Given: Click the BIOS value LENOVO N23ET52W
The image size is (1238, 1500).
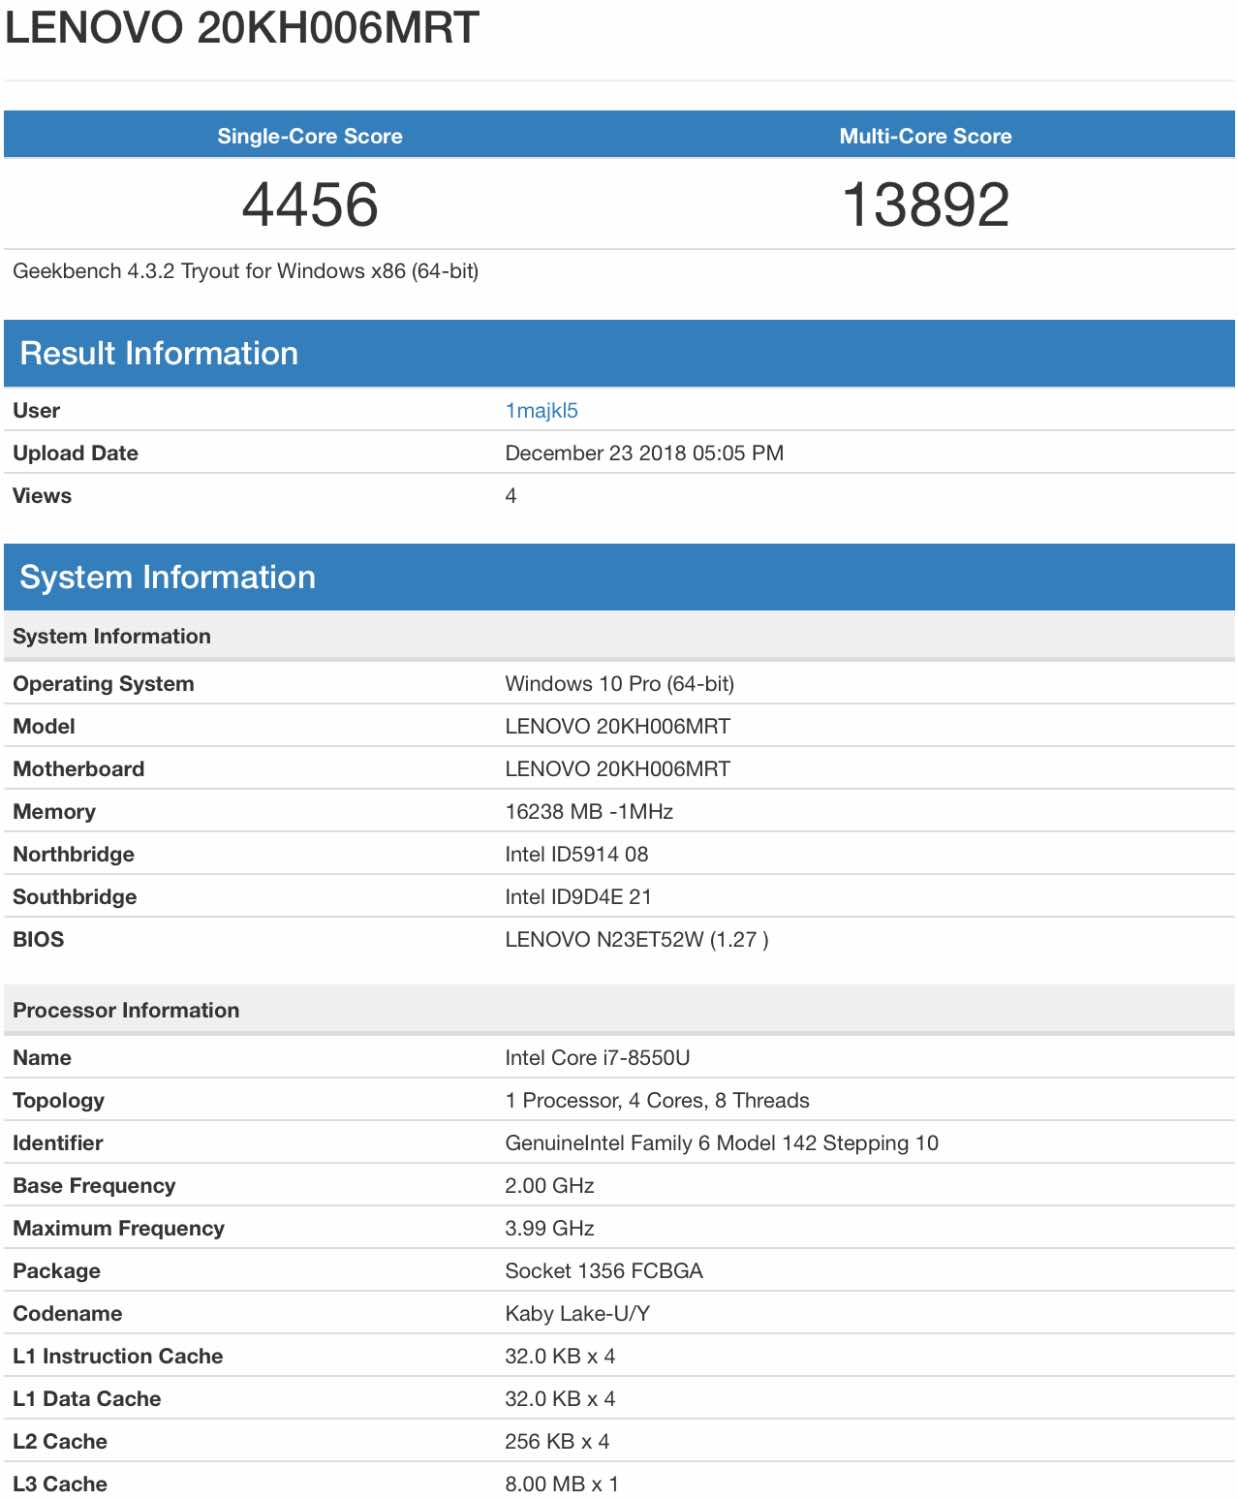Looking at the screenshot, I should [x=636, y=940].
